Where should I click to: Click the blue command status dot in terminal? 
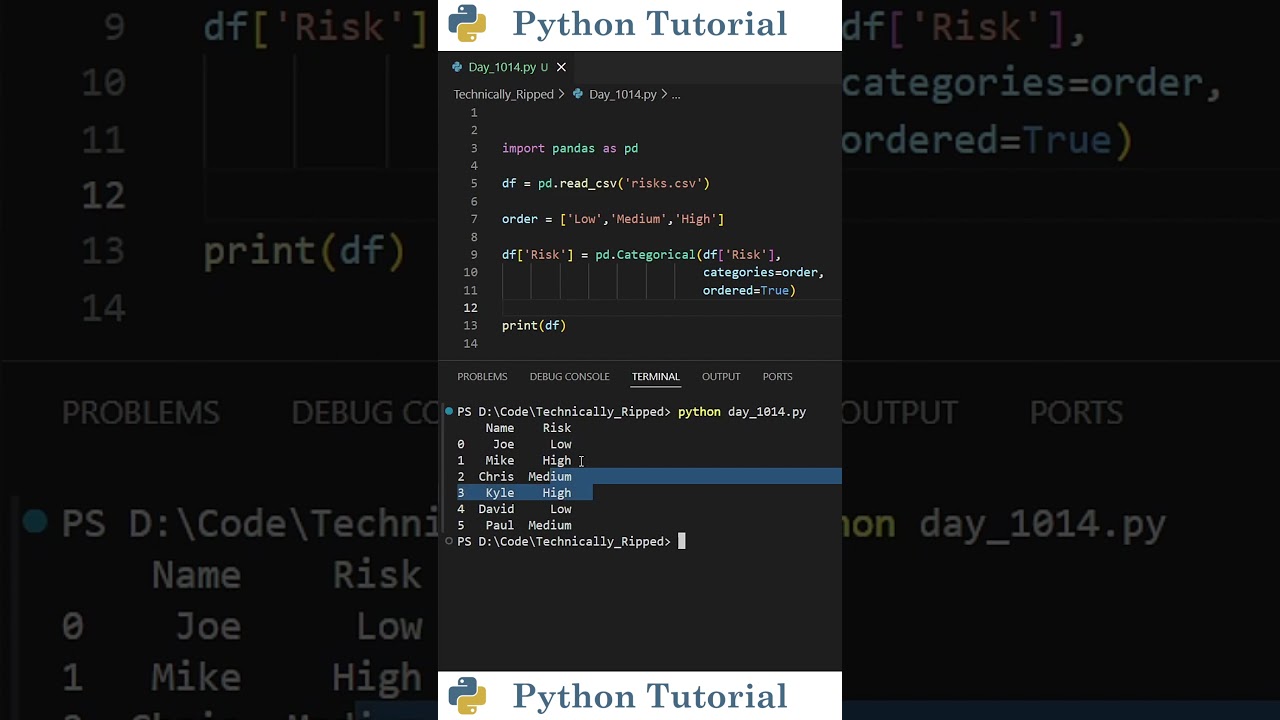tap(449, 411)
